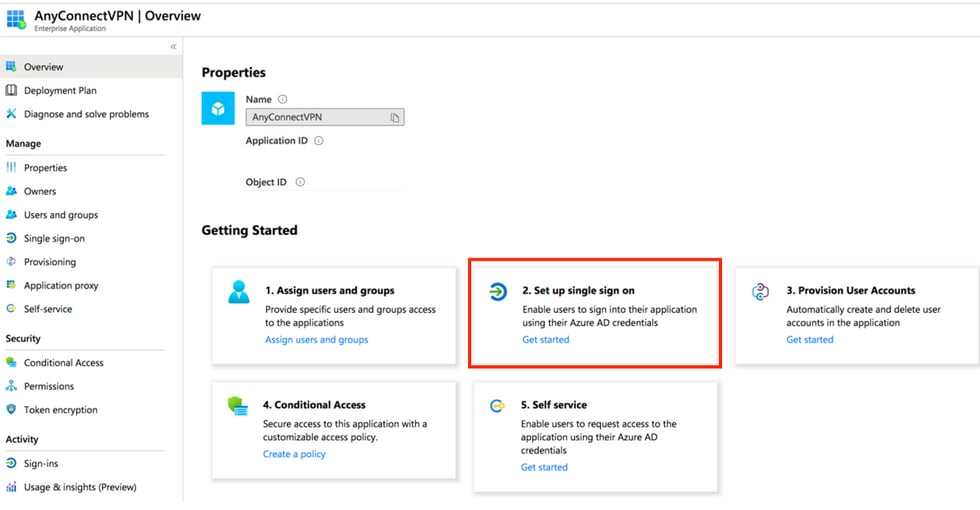Image resolution: width=980 pixels, height=510 pixels.
Task: Click the Diagnose and solve problems wrench icon
Action: pyautogui.click(x=11, y=114)
